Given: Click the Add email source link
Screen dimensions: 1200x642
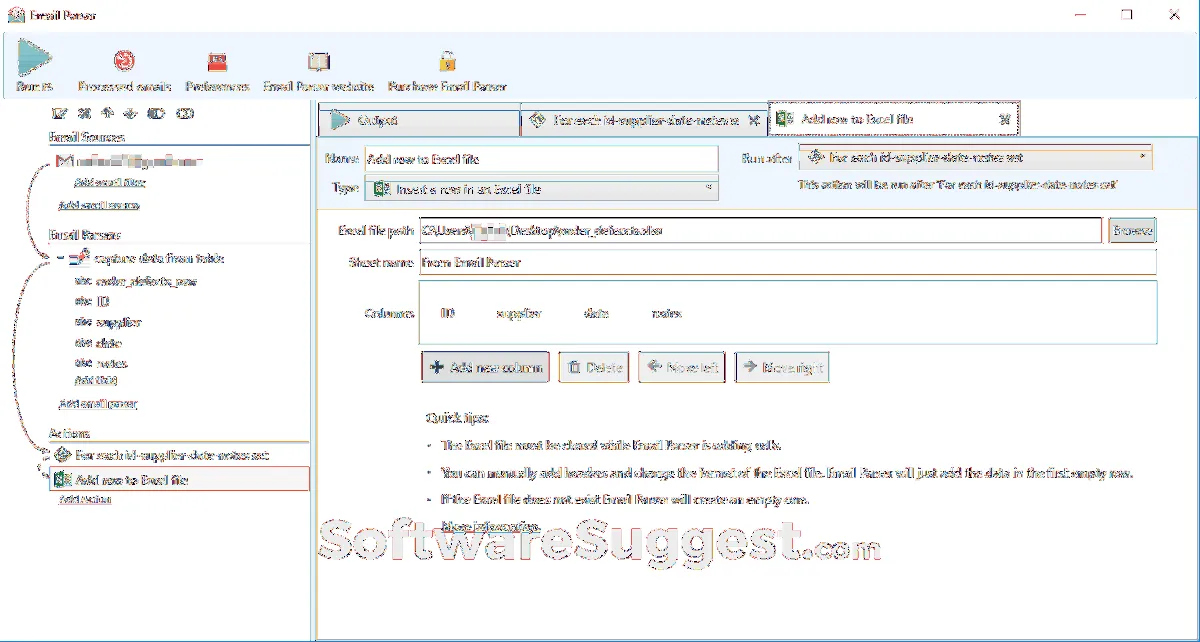Looking at the screenshot, I should click(x=99, y=205).
